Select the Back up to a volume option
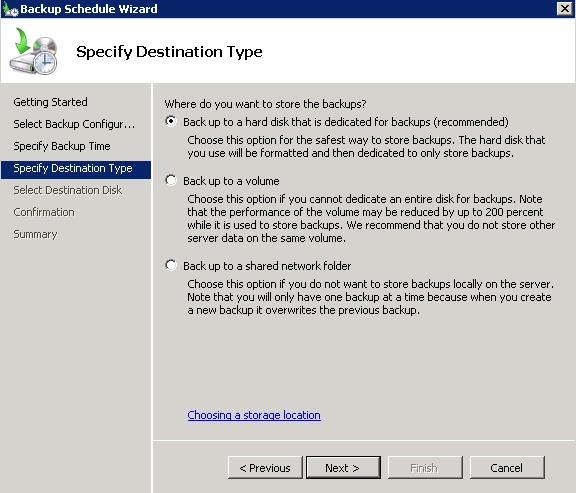Viewport: 576px width, 493px height. pyautogui.click(x=171, y=180)
